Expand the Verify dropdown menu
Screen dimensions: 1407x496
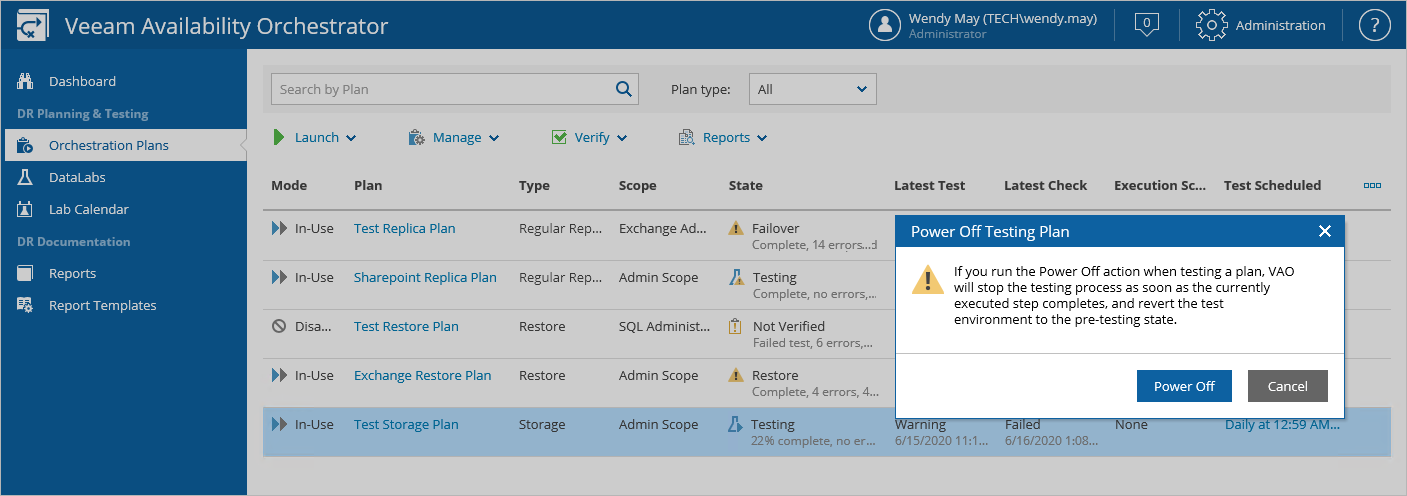pos(590,137)
